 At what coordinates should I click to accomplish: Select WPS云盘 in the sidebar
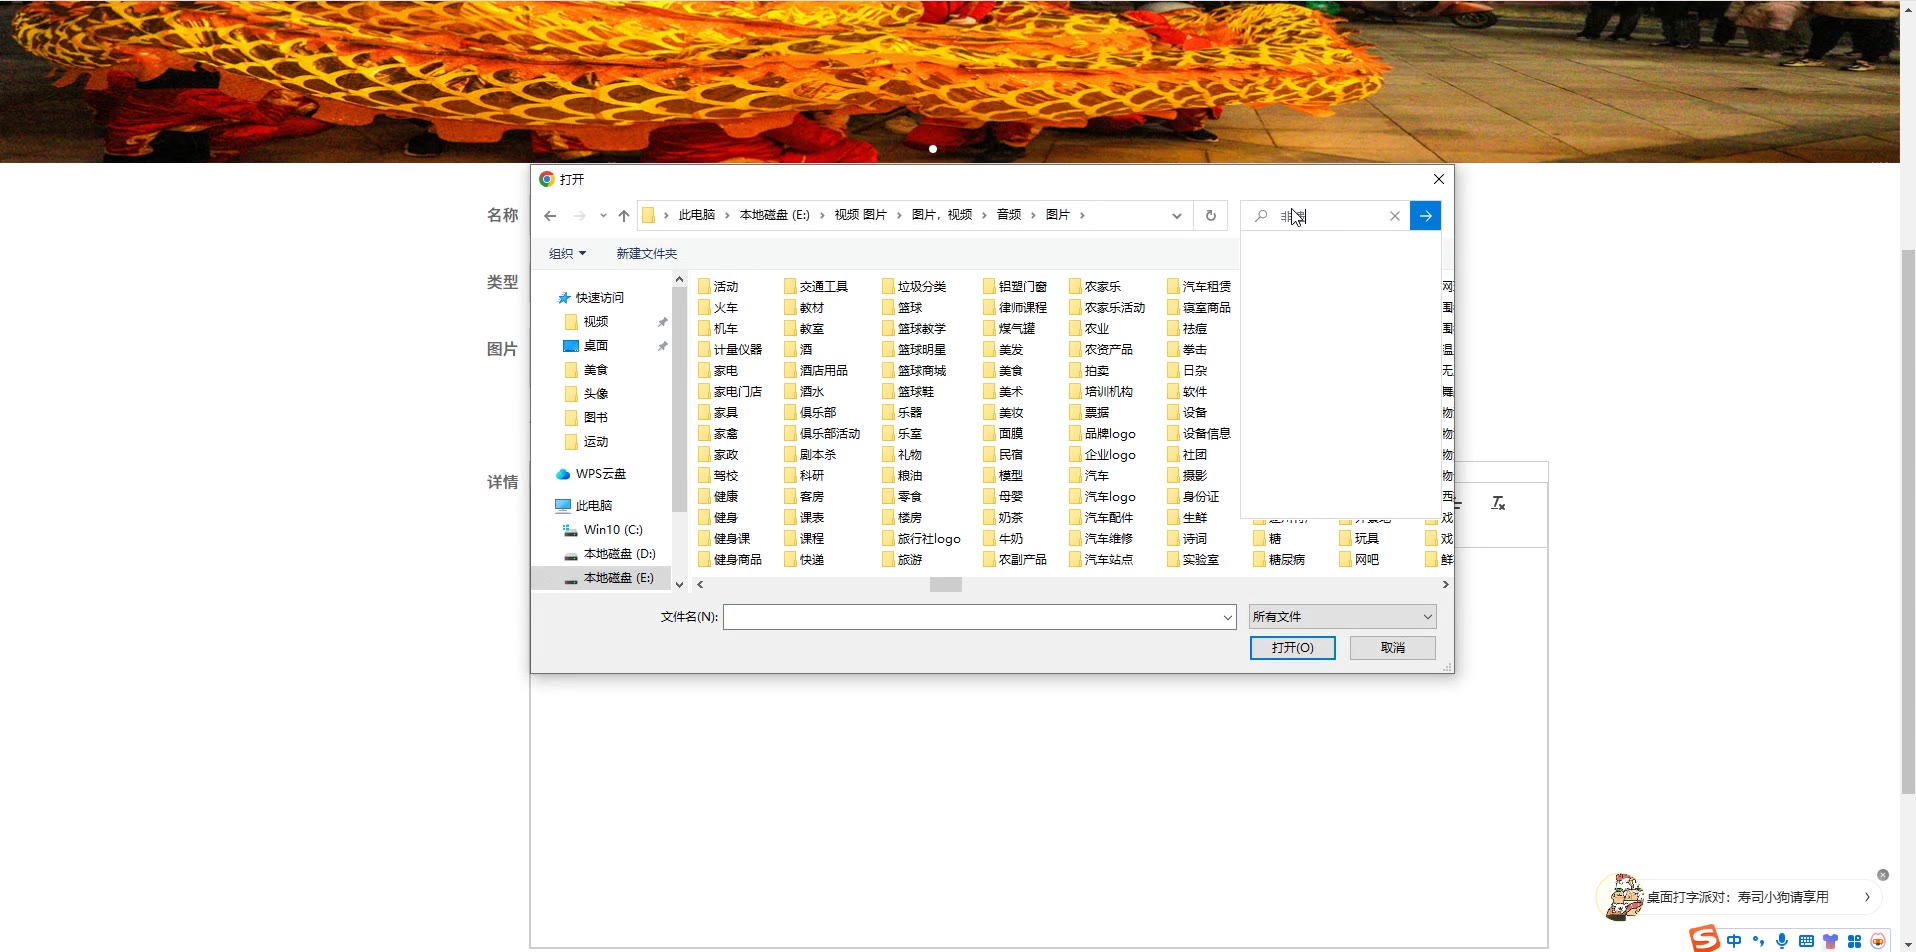(x=600, y=474)
